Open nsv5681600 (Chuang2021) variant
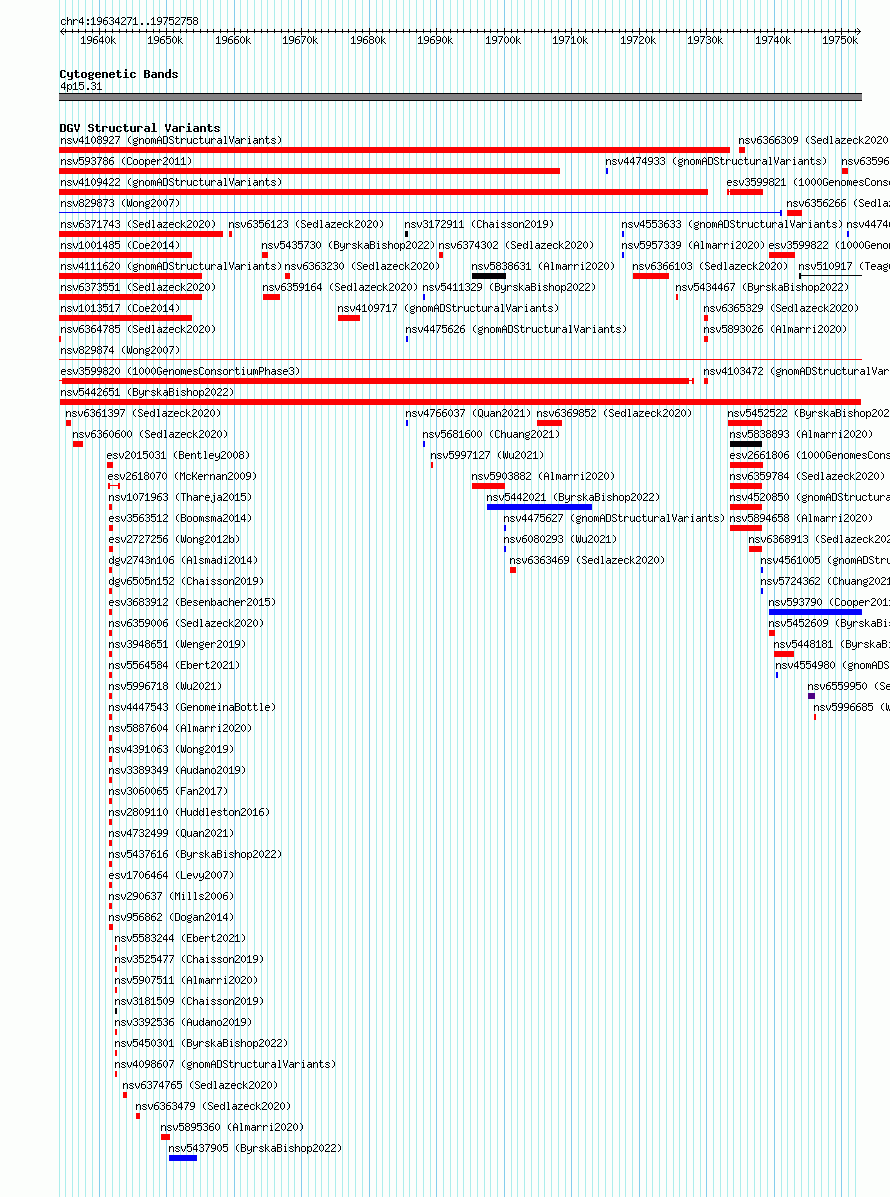Image resolution: width=890 pixels, height=1197 pixels. (491, 434)
